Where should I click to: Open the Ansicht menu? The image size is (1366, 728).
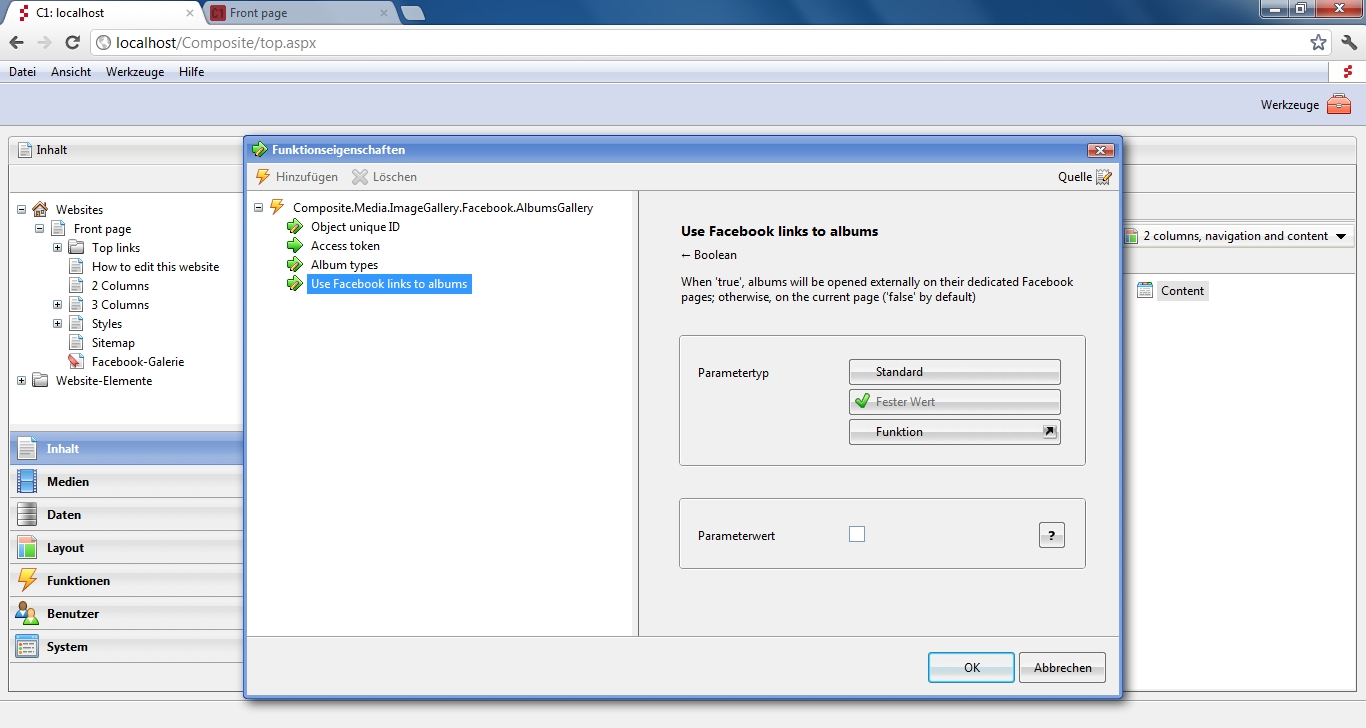(x=71, y=72)
